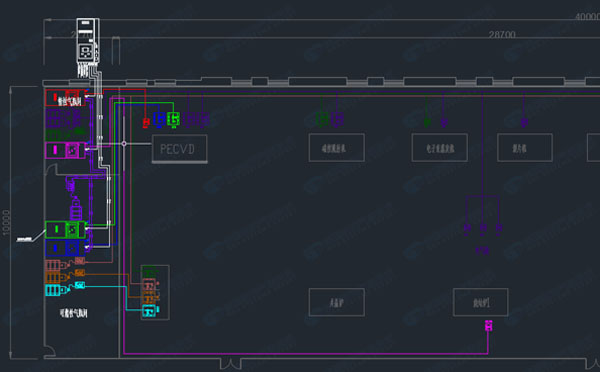Click the equipment box under the green and purple valves
The height and width of the screenshot is (372, 600).
[x=336, y=147]
